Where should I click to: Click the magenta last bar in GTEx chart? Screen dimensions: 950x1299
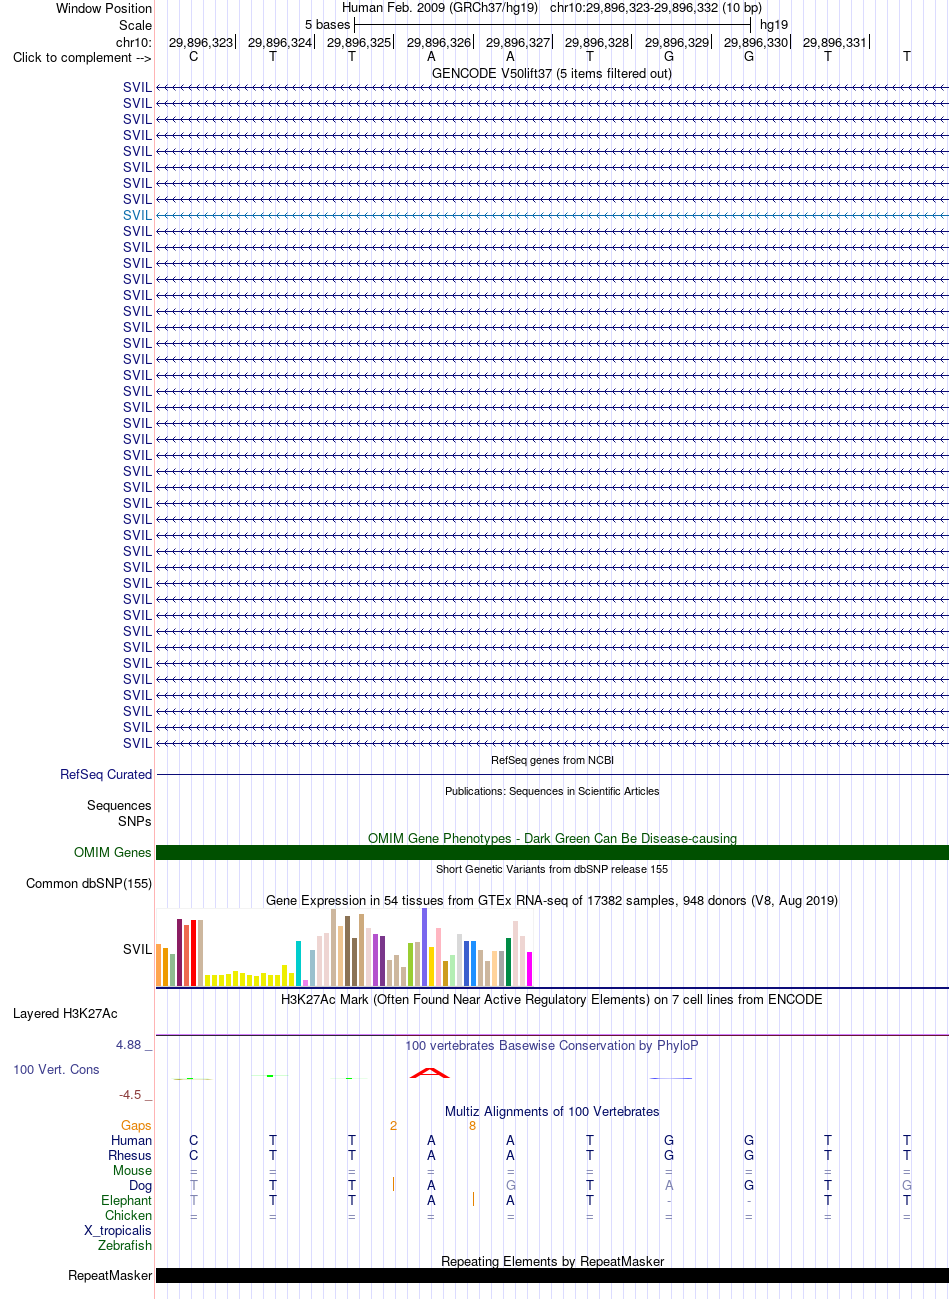[529, 969]
